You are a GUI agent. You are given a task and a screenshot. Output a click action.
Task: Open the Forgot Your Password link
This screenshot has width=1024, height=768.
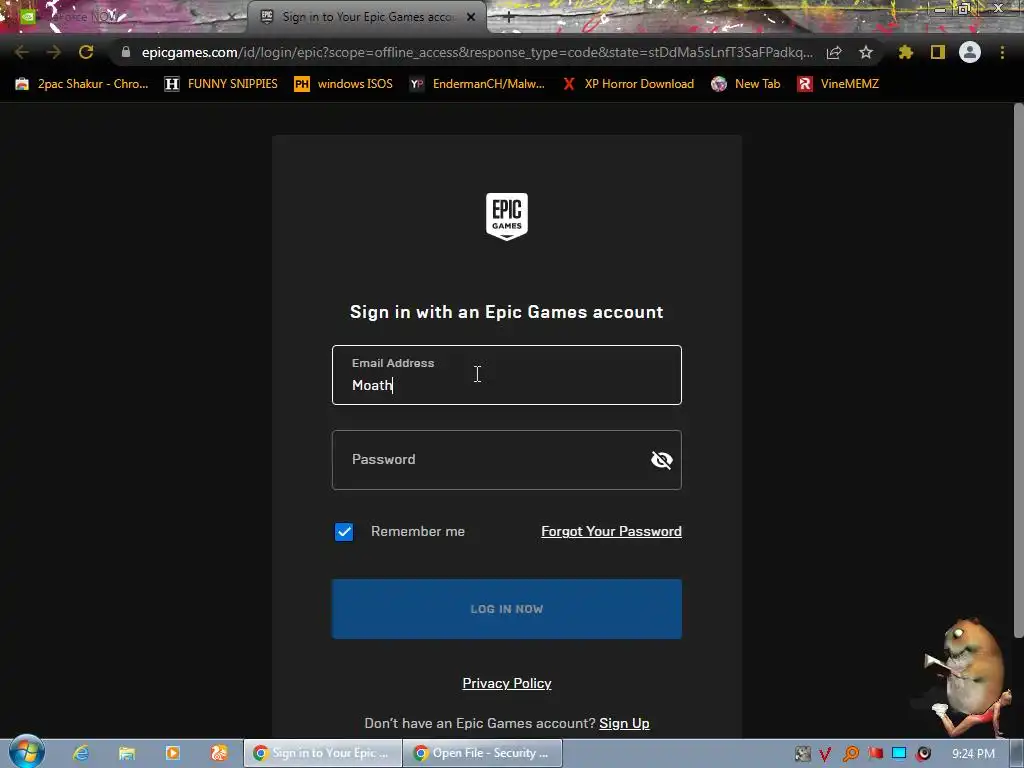pyautogui.click(x=611, y=532)
